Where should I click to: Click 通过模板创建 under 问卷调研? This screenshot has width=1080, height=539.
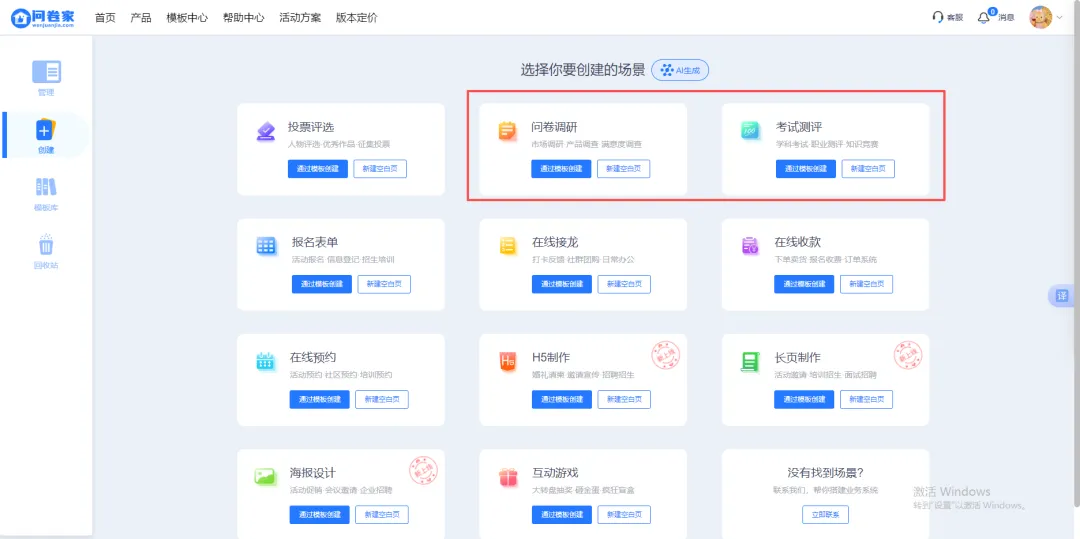(561, 169)
